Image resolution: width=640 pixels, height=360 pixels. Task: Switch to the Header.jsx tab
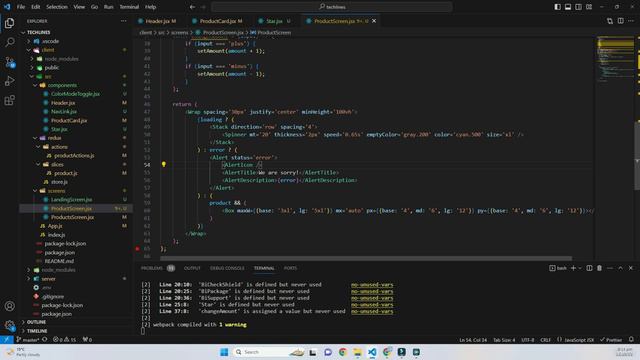coord(157,21)
